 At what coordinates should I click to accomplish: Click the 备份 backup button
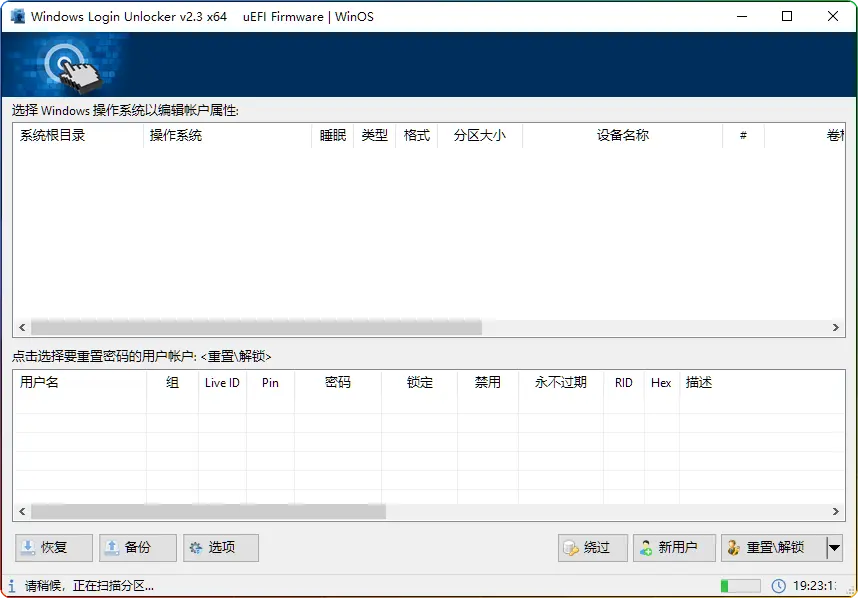pyautogui.click(x=138, y=548)
